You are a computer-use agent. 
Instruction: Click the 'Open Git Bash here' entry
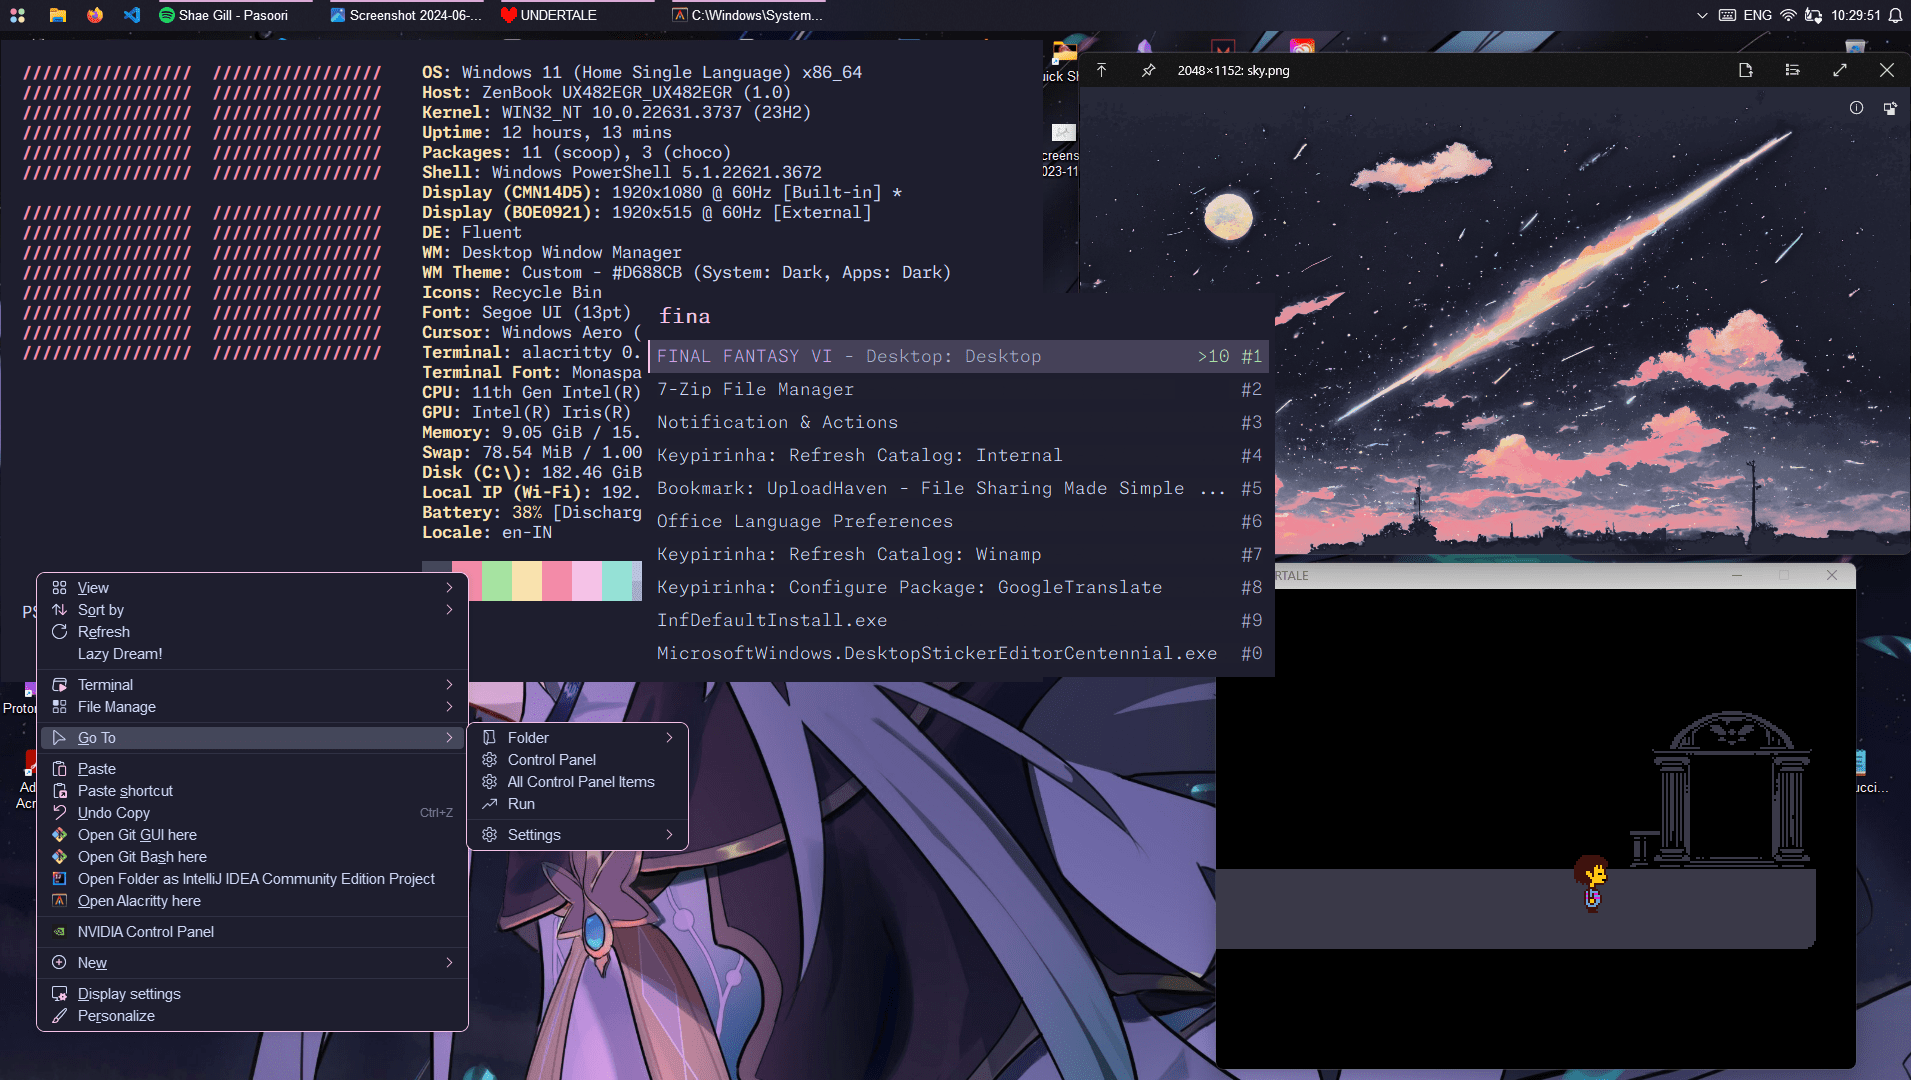tap(252, 857)
